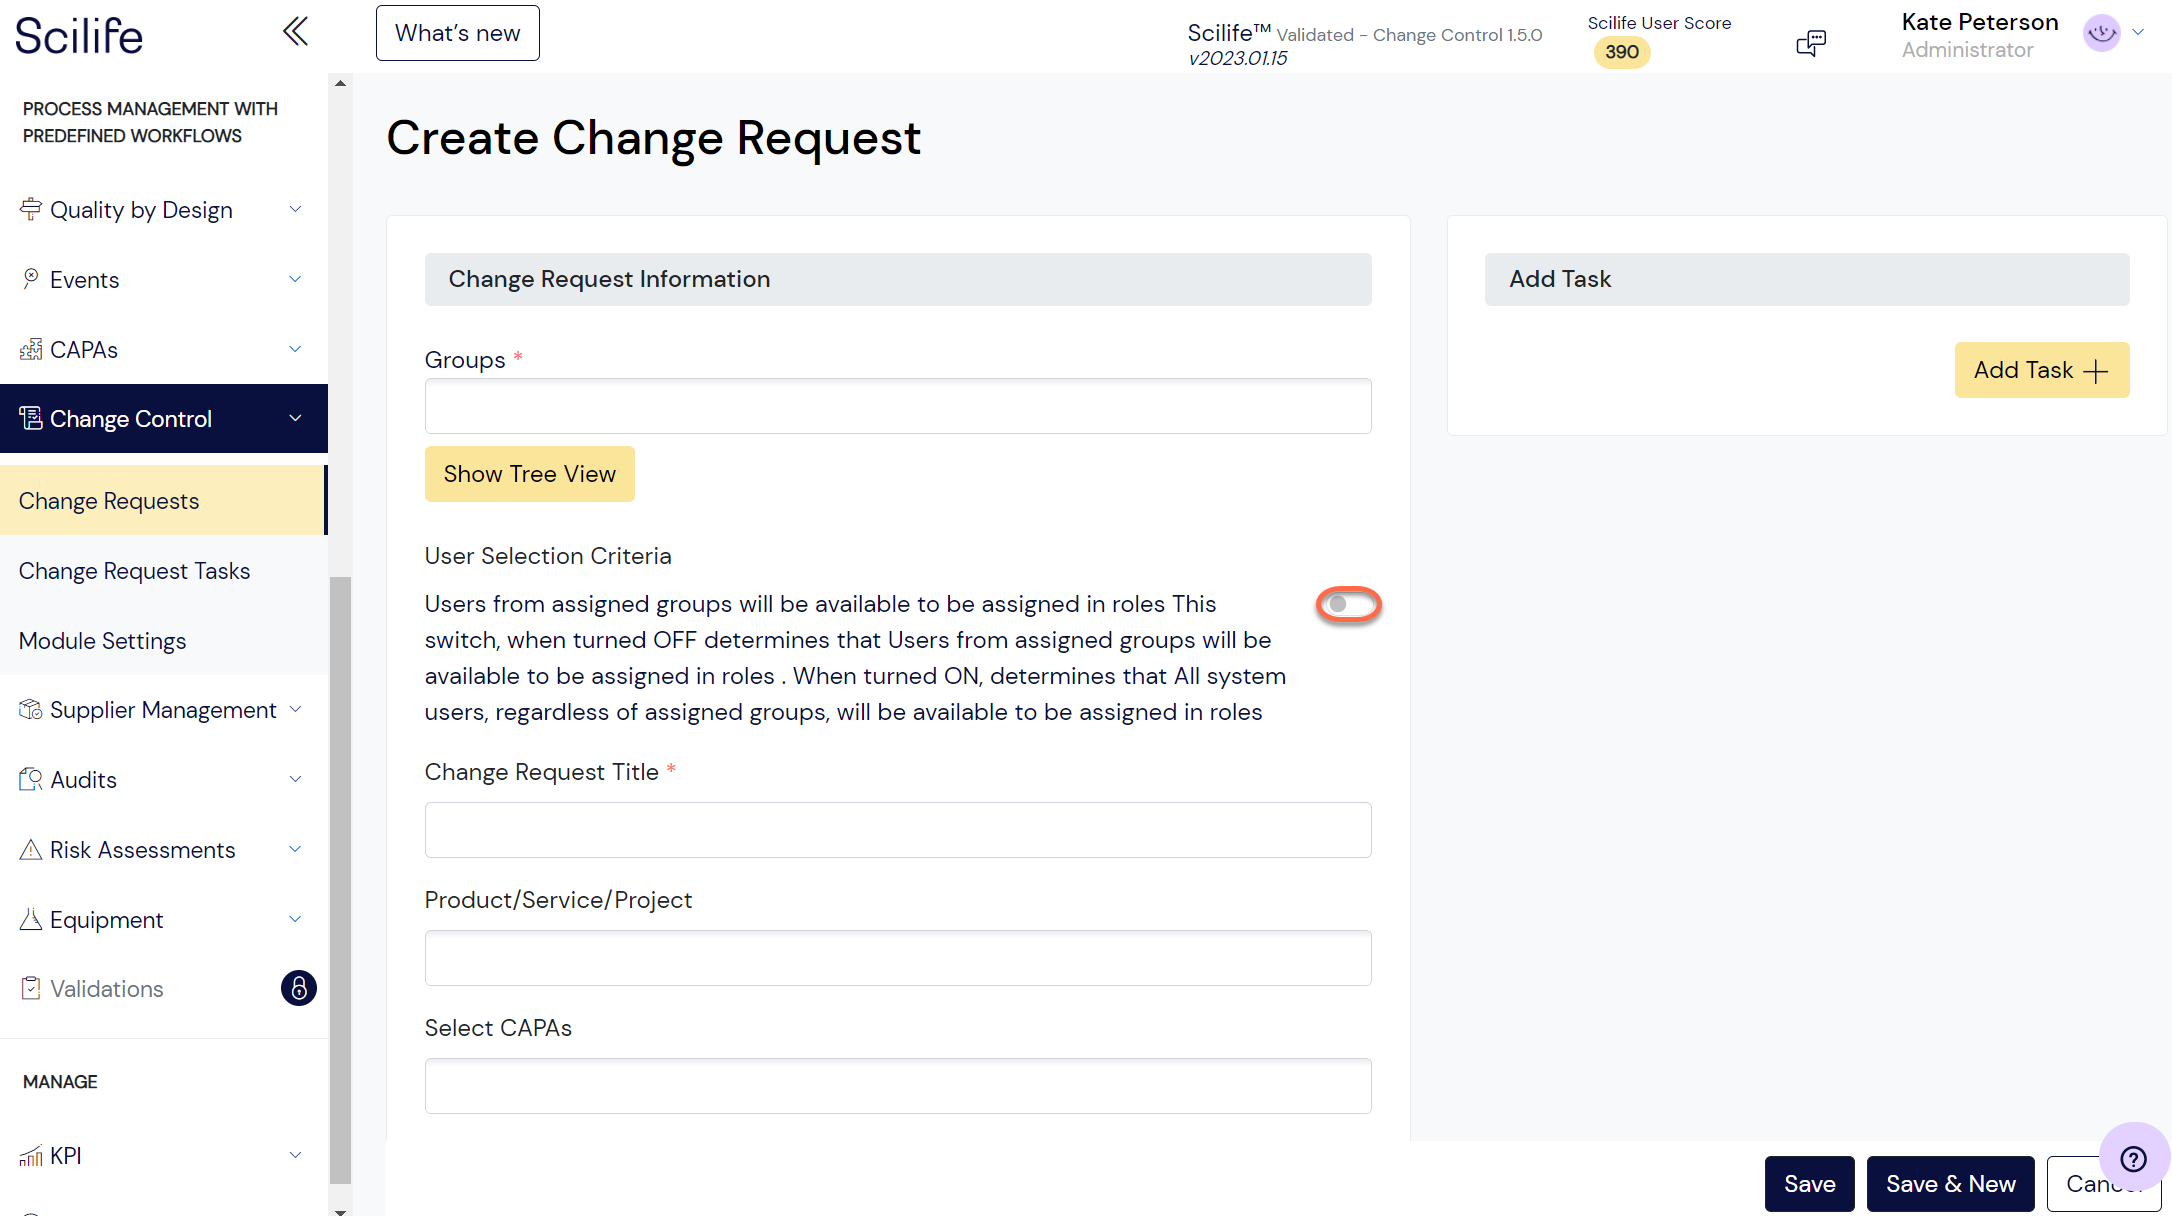Screen dimensions: 2172x1216
Task: Click the Validations lock badge
Action: pyautogui.click(x=298, y=988)
